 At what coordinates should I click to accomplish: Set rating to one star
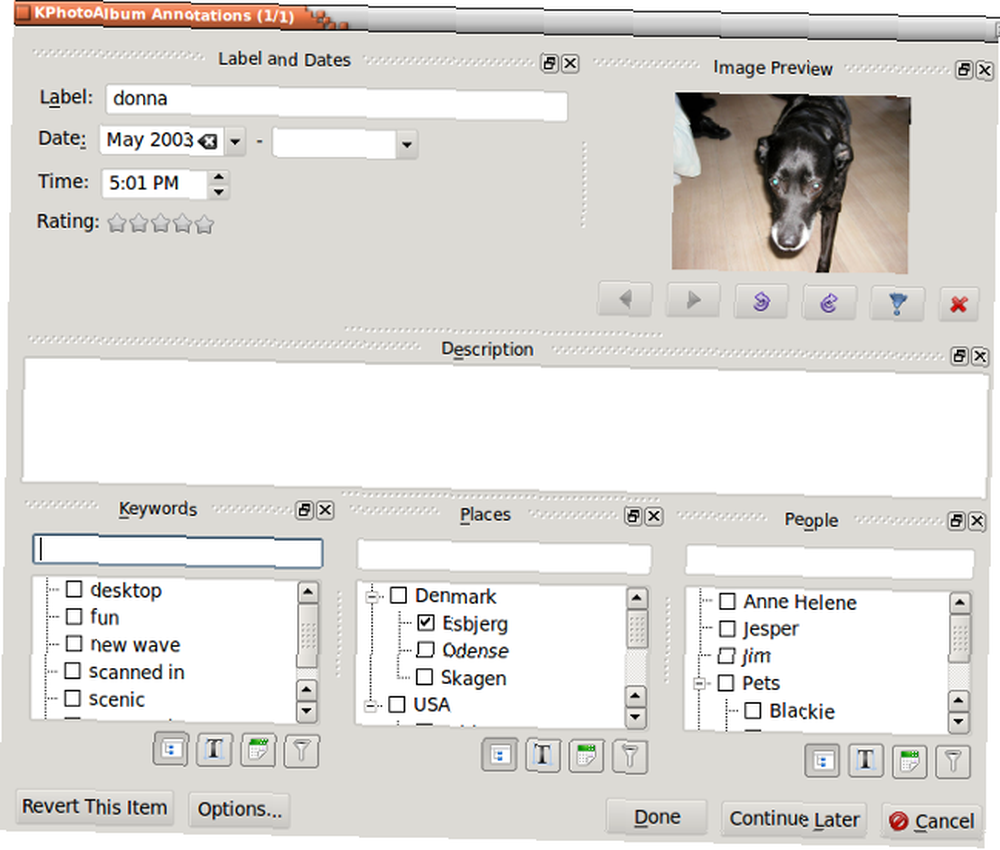click(x=117, y=223)
